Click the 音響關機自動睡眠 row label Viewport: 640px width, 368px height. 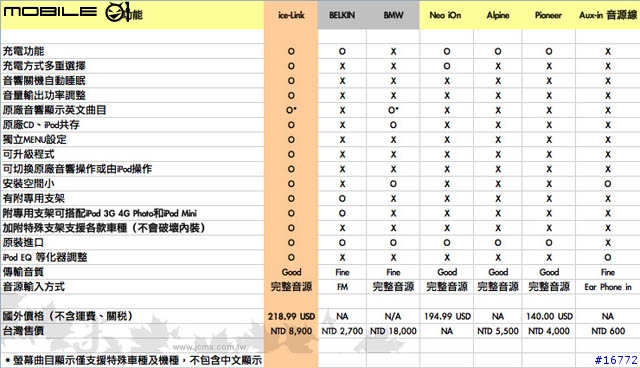[x=44, y=81]
